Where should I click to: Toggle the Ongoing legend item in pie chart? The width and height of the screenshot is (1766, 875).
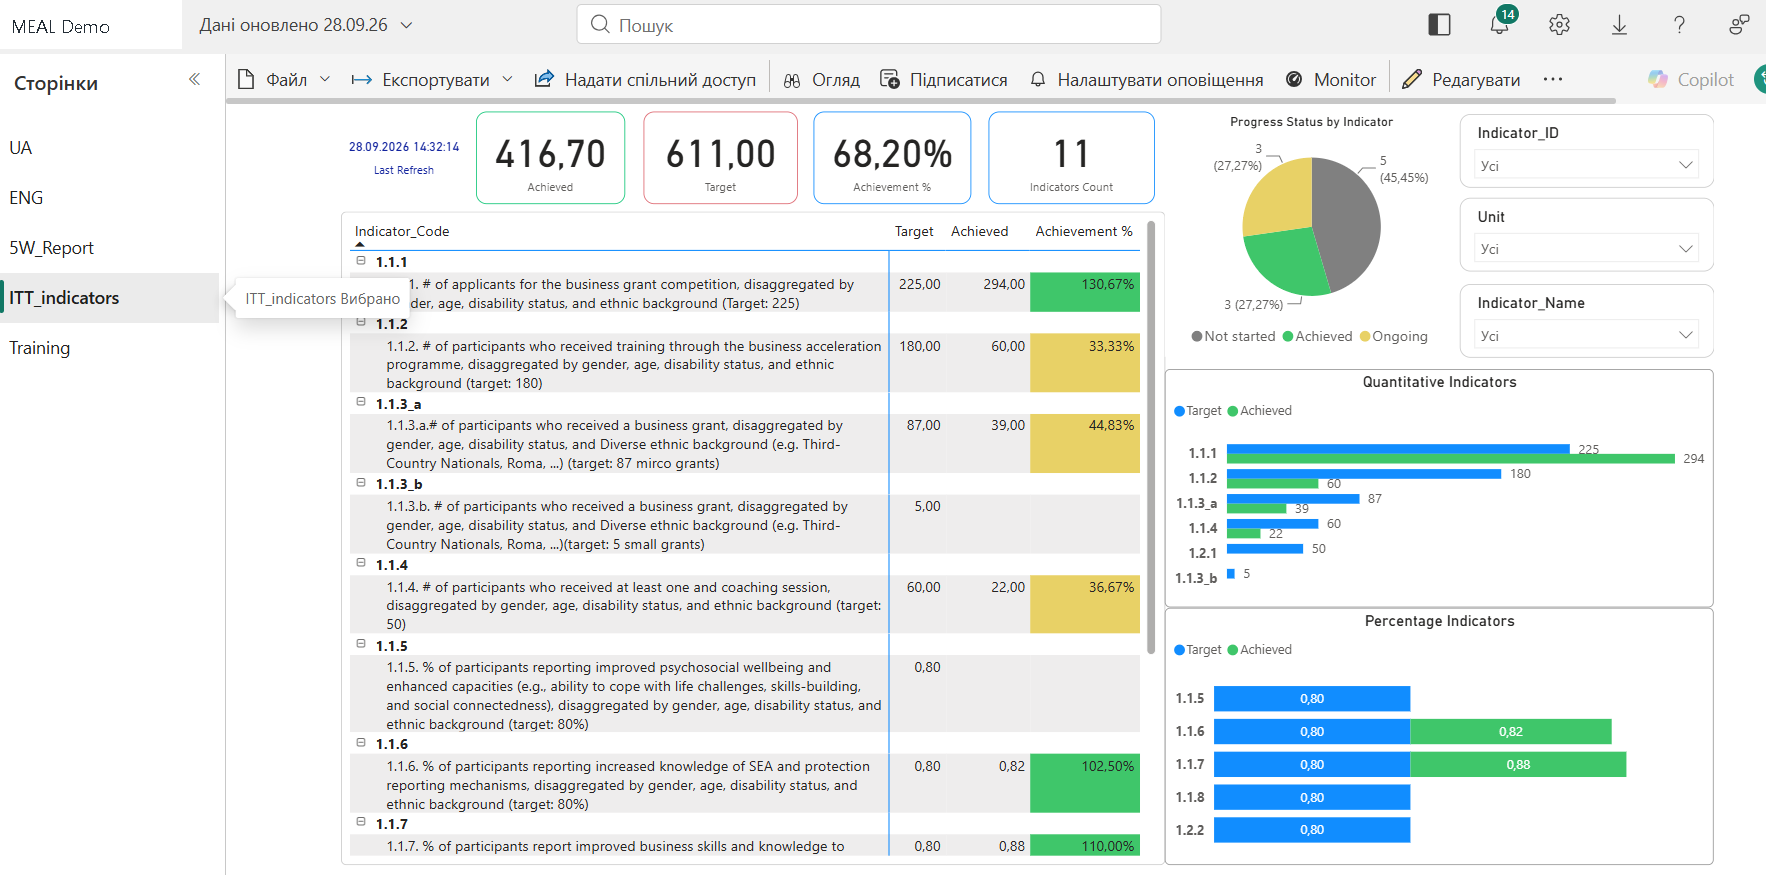pyautogui.click(x=1393, y=336)
